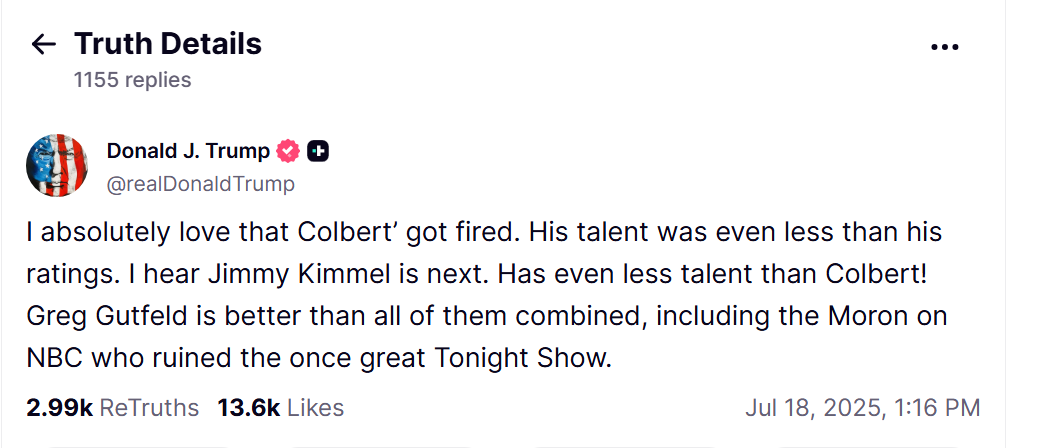Click the black plus badge beside the name
This screenshot has width=1041, height=448.
click(318, 151)
